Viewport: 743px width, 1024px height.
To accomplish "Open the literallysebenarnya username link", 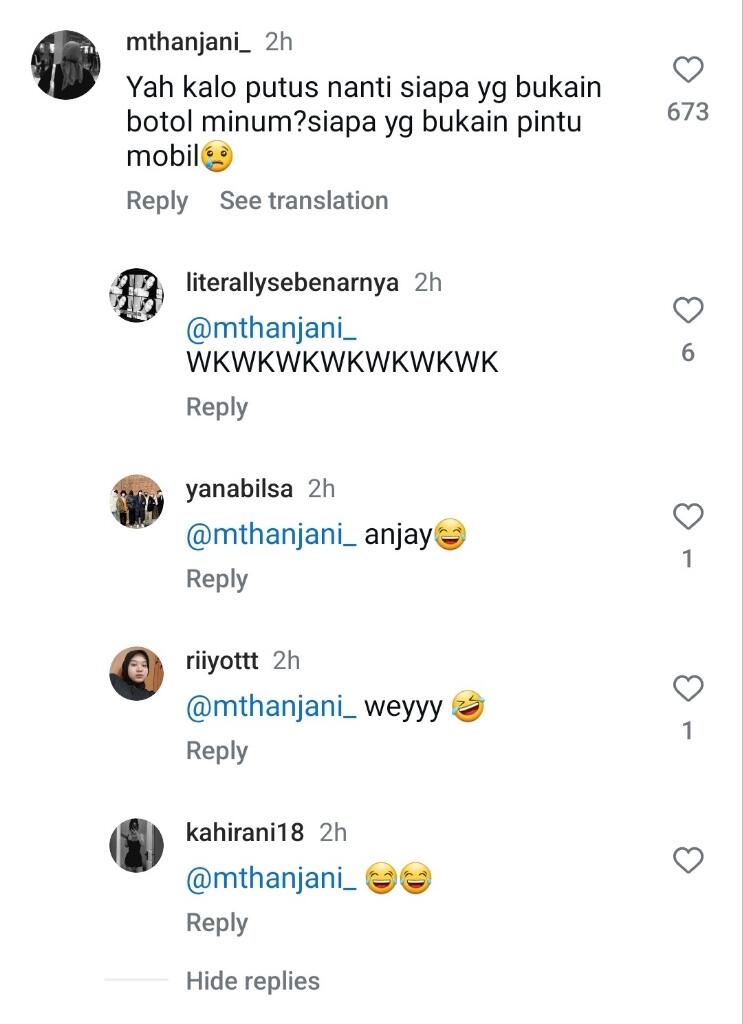I will point(292,283).
